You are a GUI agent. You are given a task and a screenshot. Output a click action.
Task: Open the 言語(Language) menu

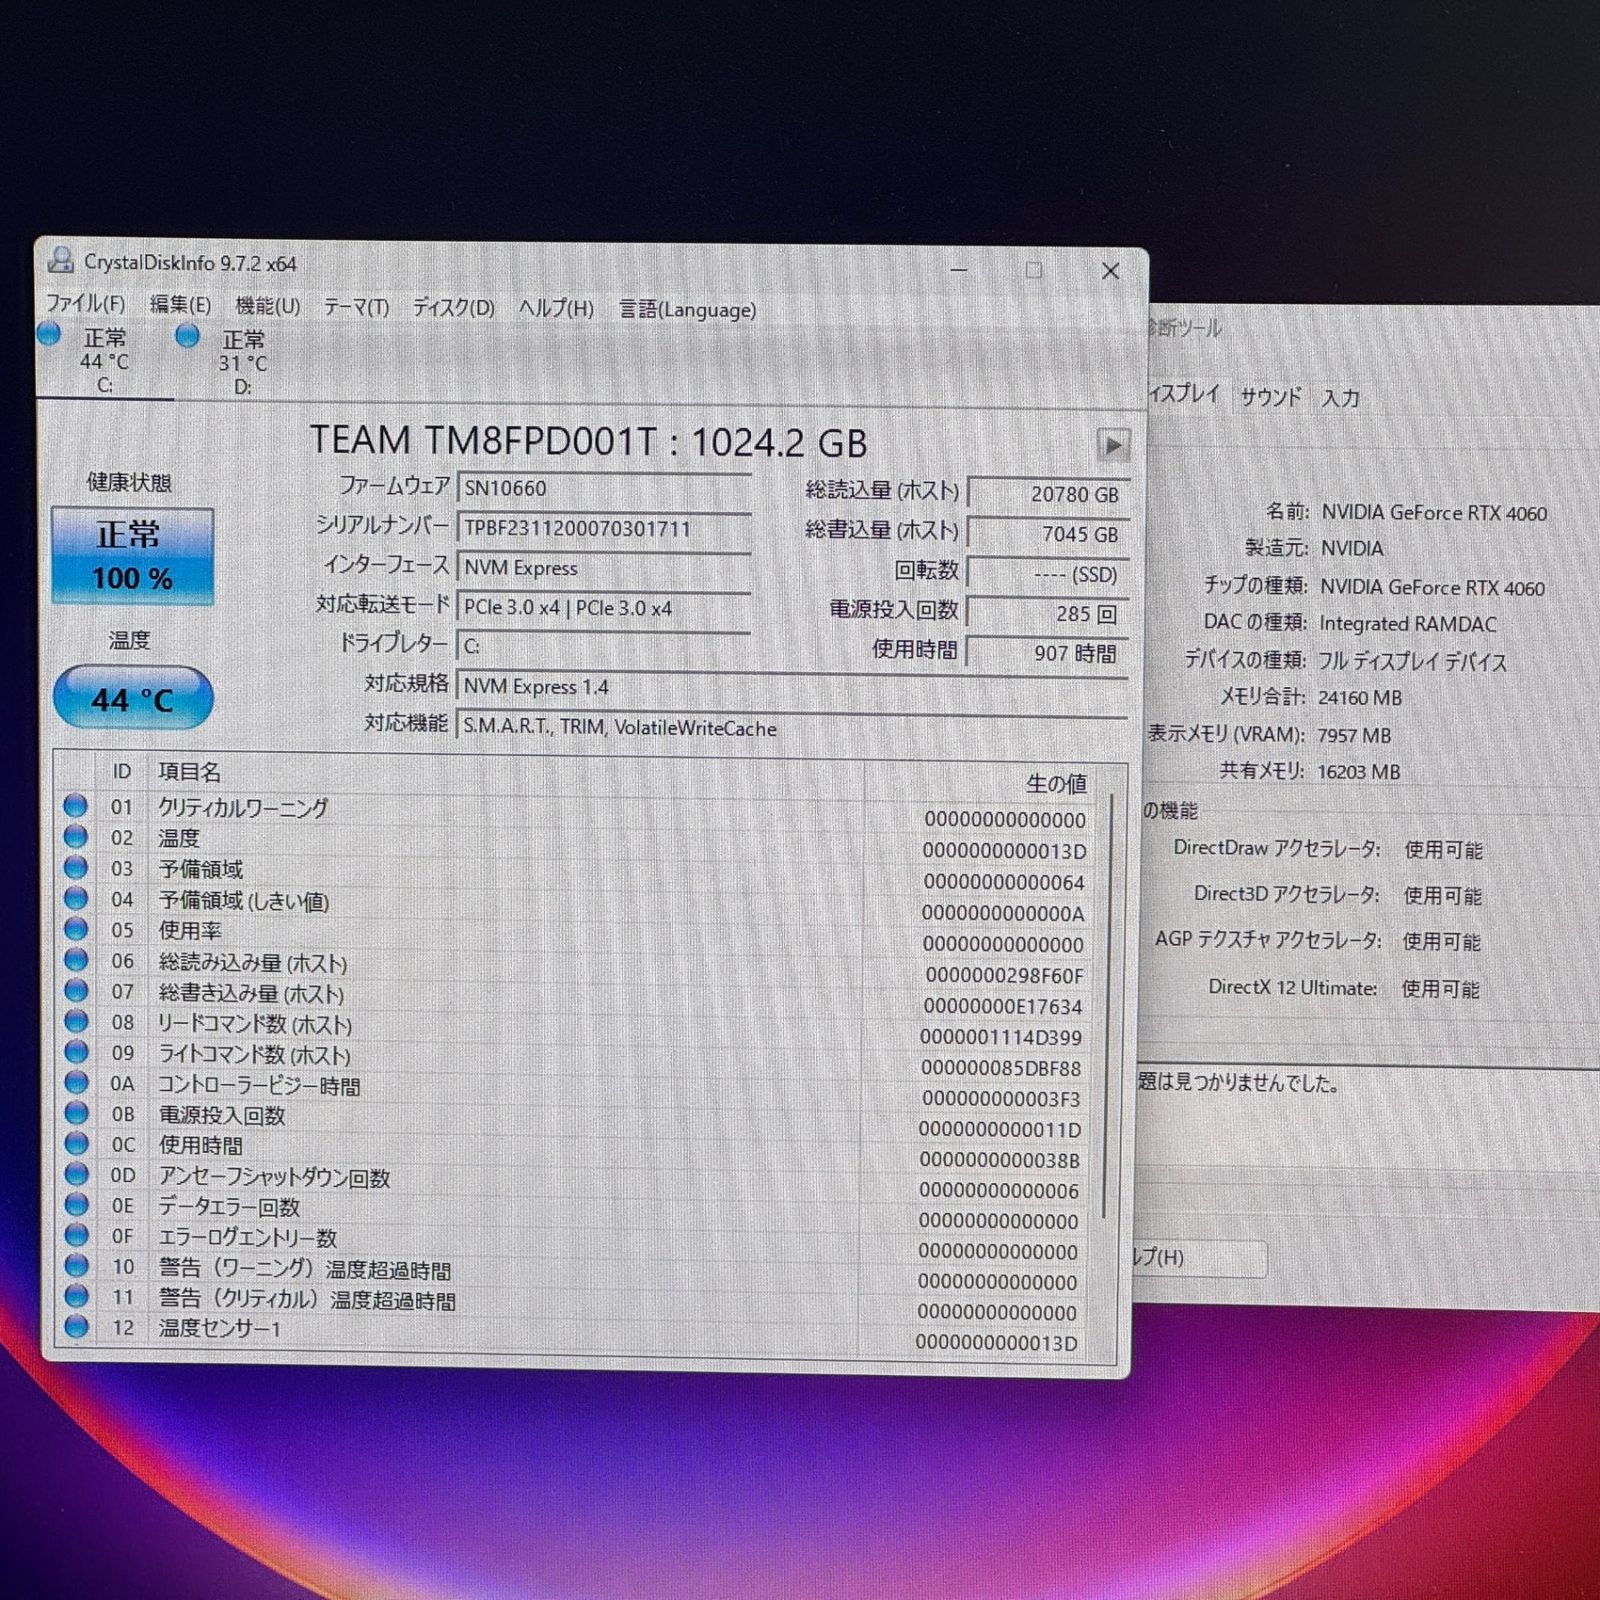click(688, 309)
